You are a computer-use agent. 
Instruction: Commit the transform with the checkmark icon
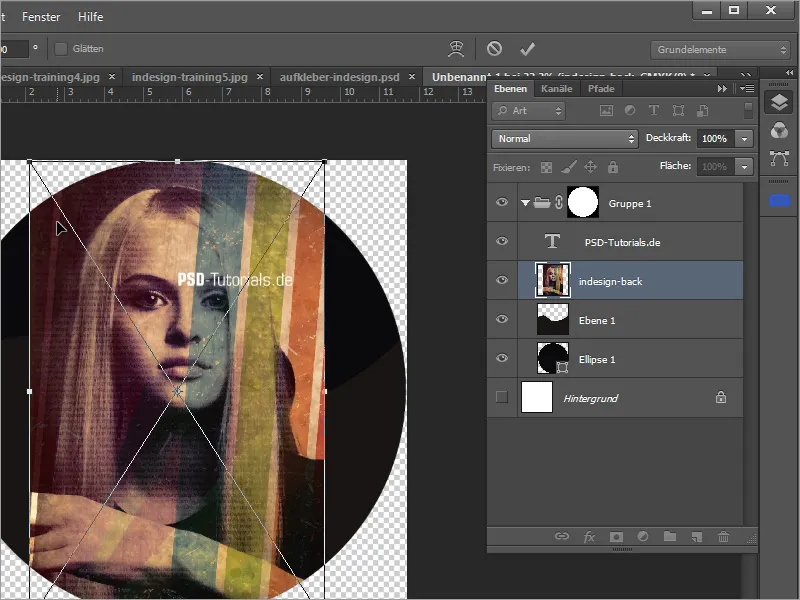(528, 49)
